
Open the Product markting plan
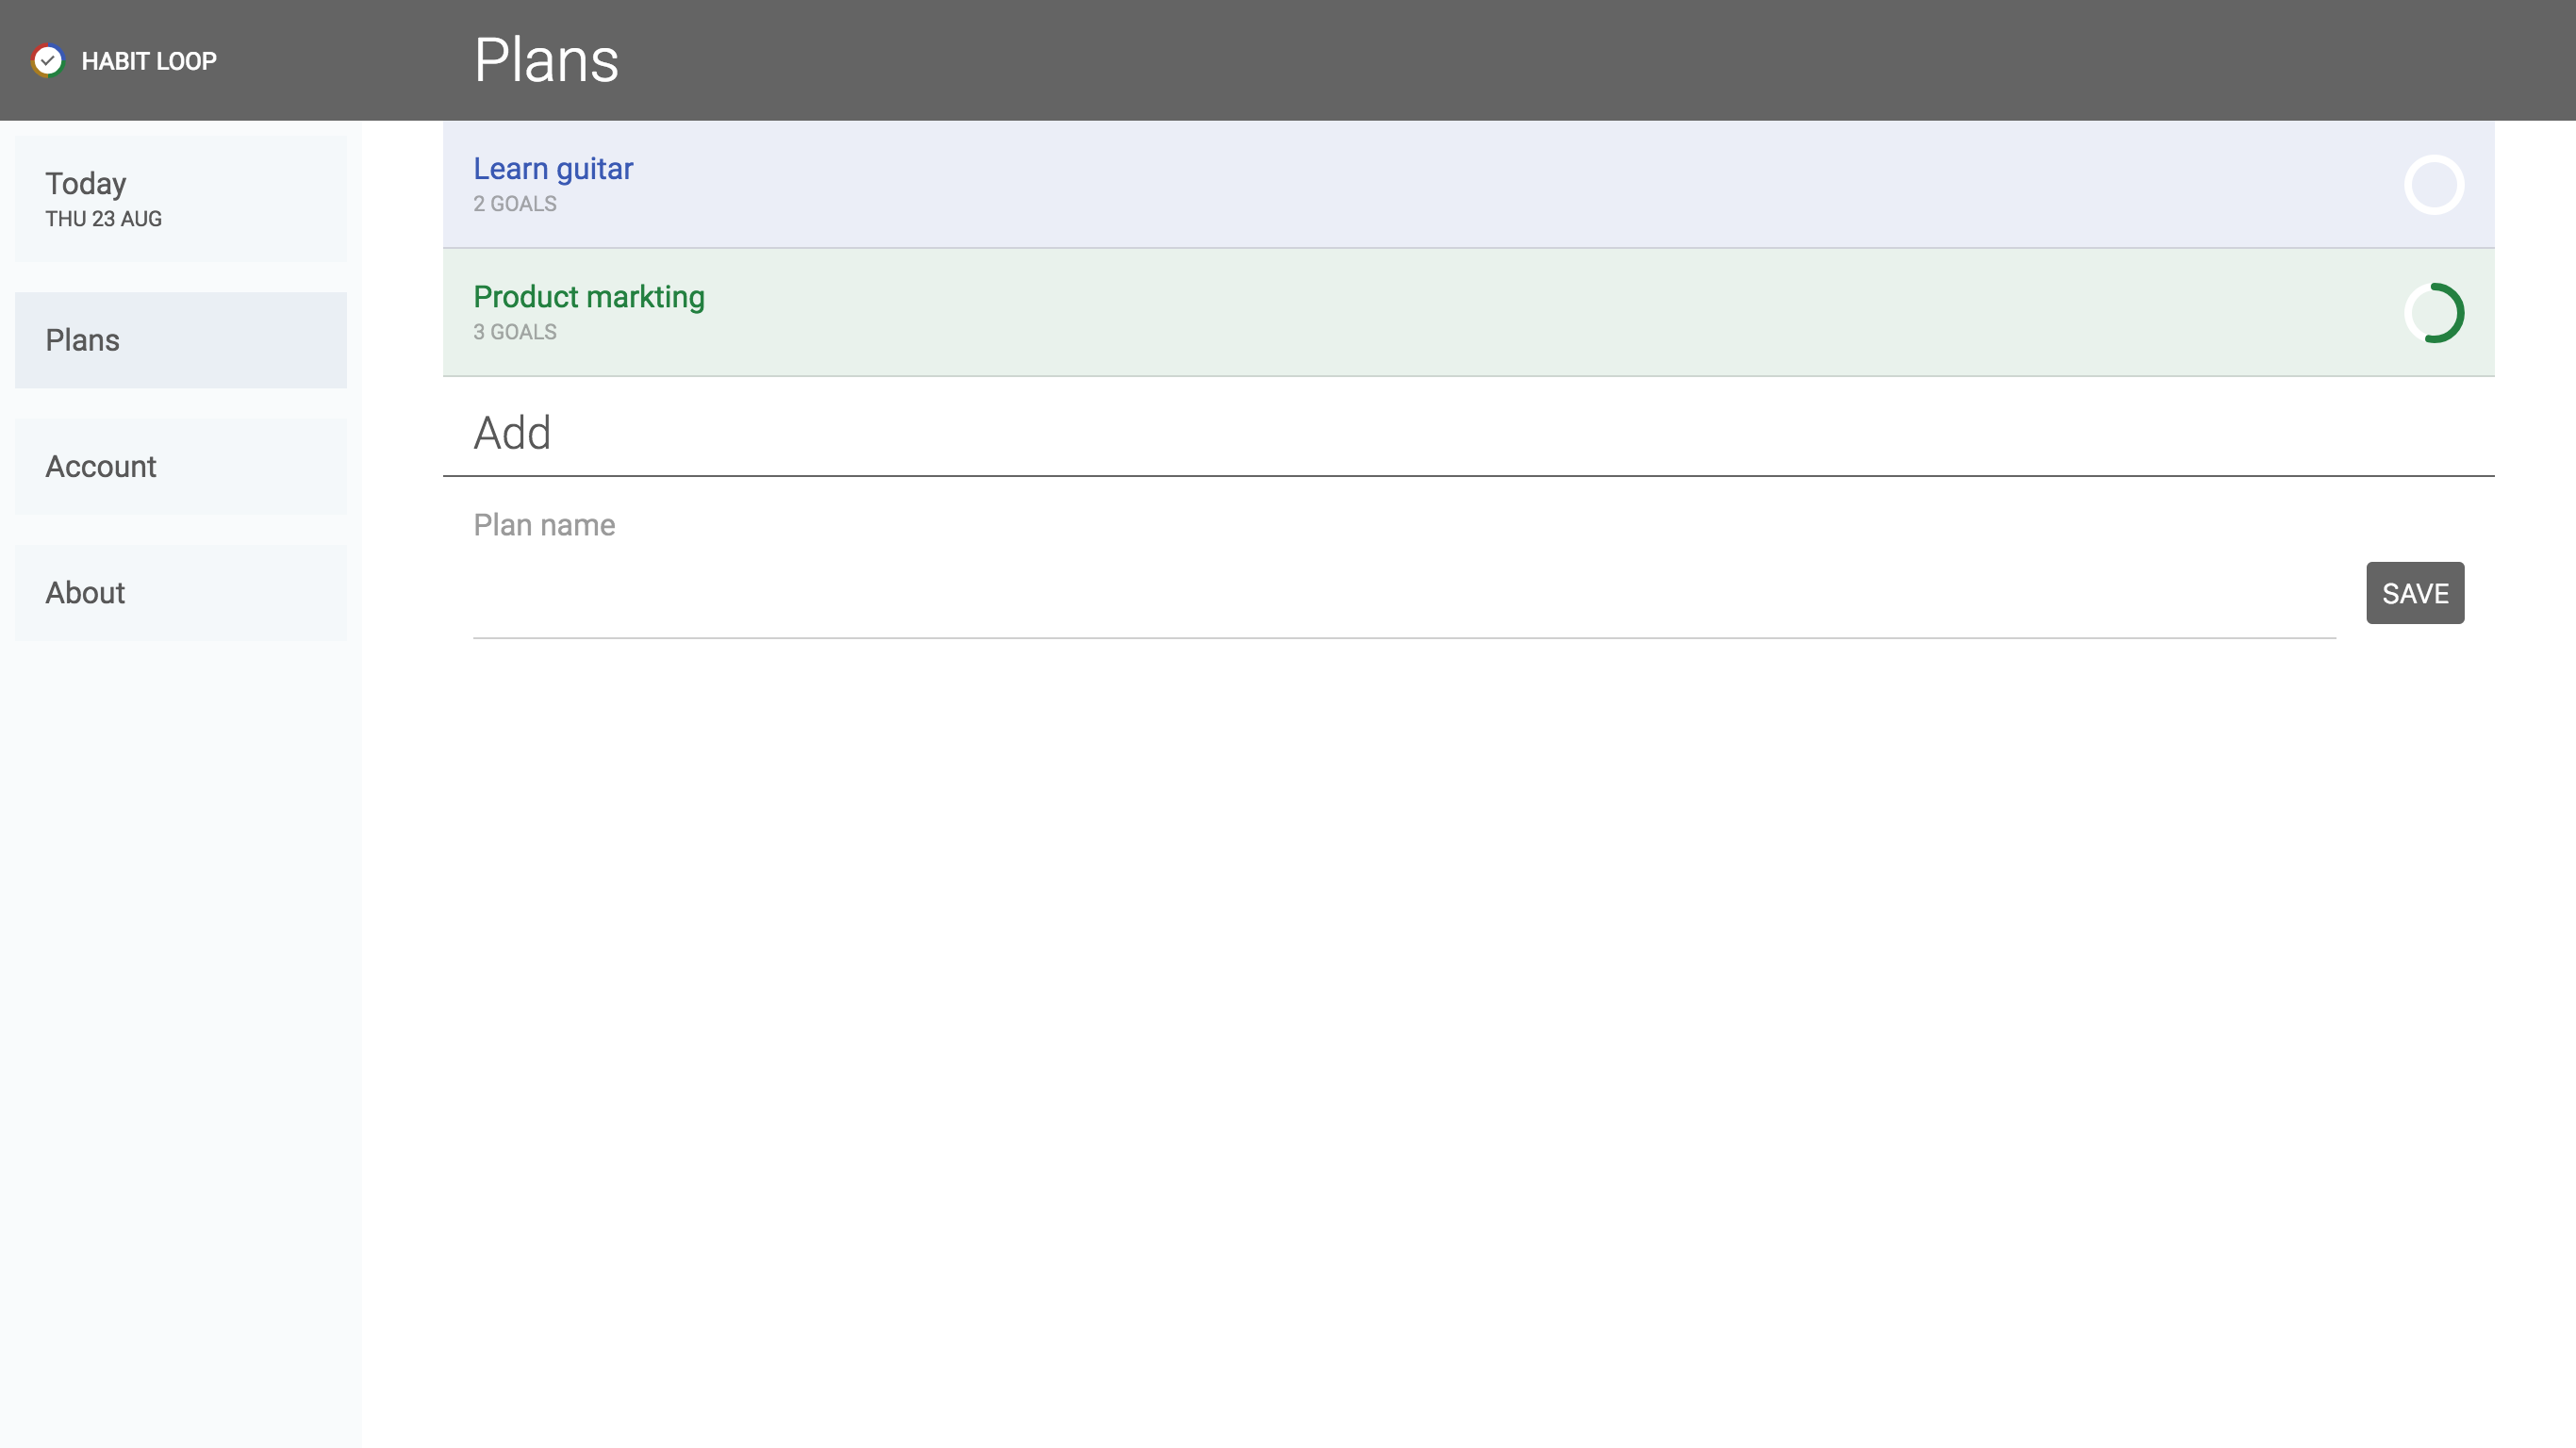pyautogui.click(x=588, y=297)
